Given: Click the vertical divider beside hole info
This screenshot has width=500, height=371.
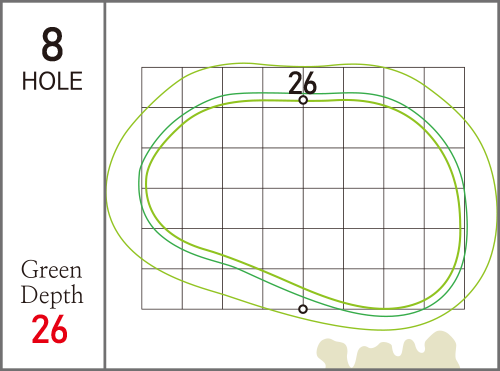Looking at the screenshot, I should pyautogui.click(x=105, y=185).
